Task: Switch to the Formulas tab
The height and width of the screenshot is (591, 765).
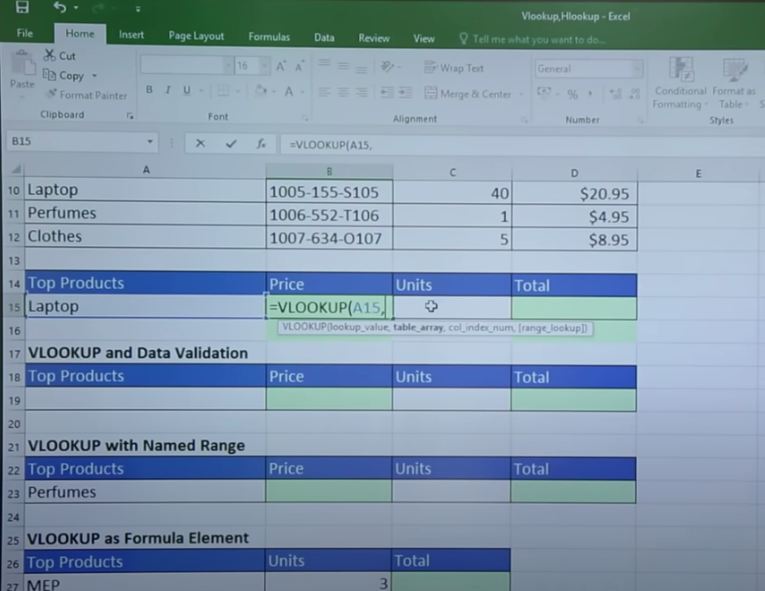Action: (x=269, y=37)
